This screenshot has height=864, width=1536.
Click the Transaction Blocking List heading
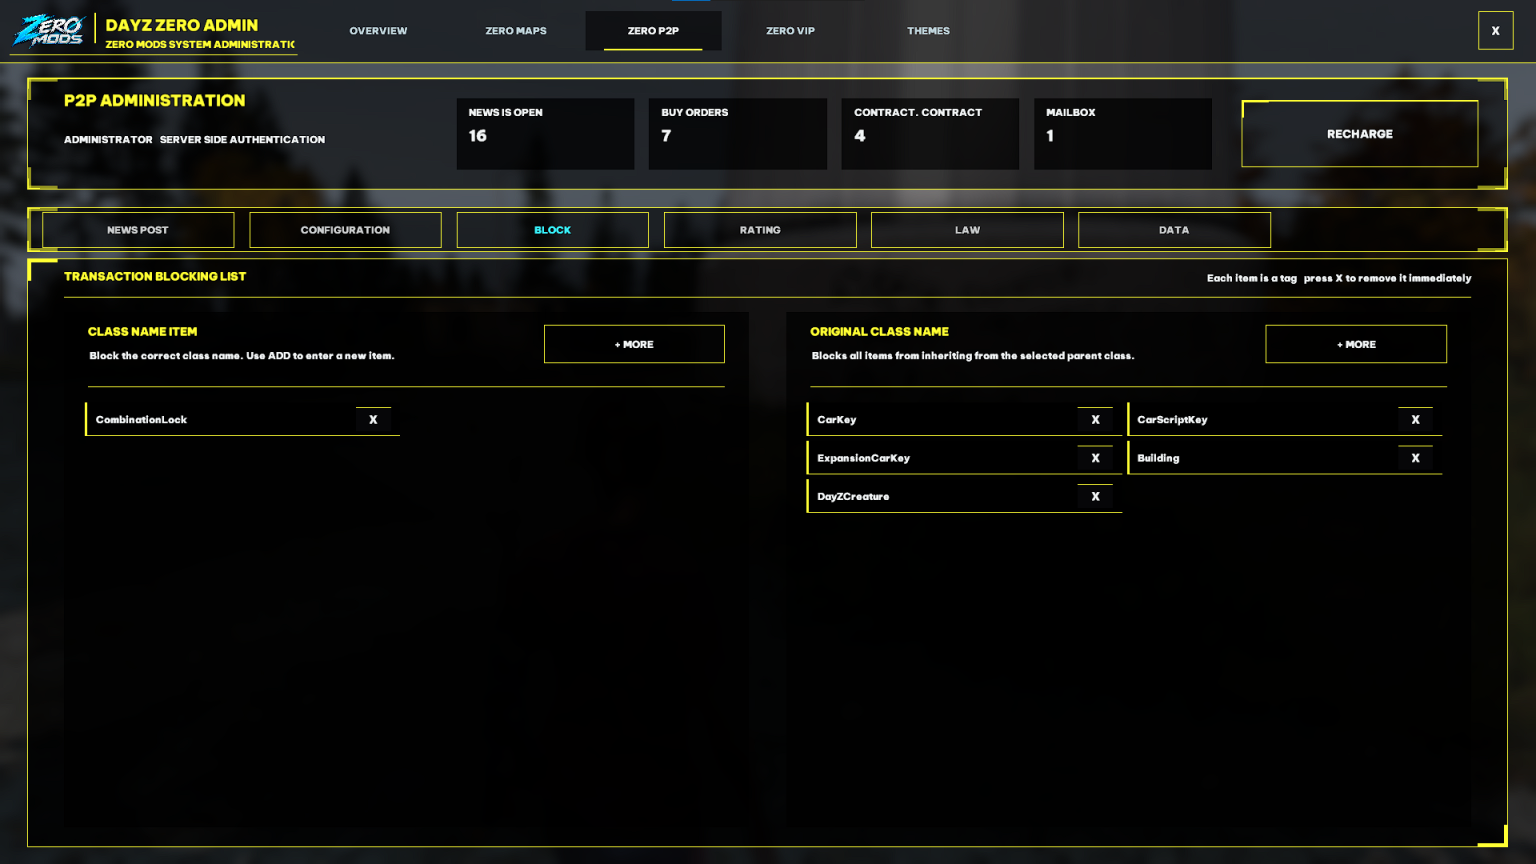pyautogui.click(x=155, y=276)
